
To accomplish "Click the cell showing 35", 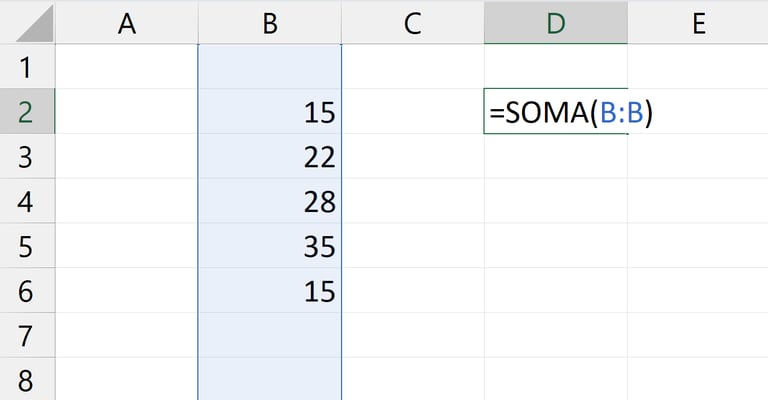I will (x=269, y=246).
